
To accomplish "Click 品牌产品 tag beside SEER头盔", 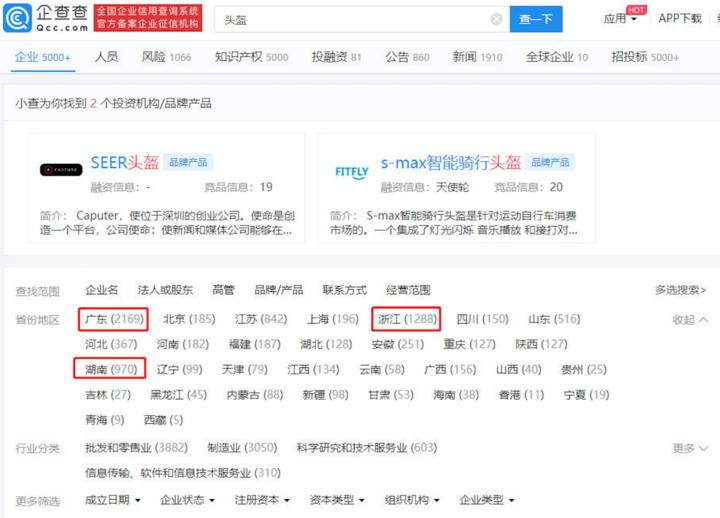I will click(188, 162).
